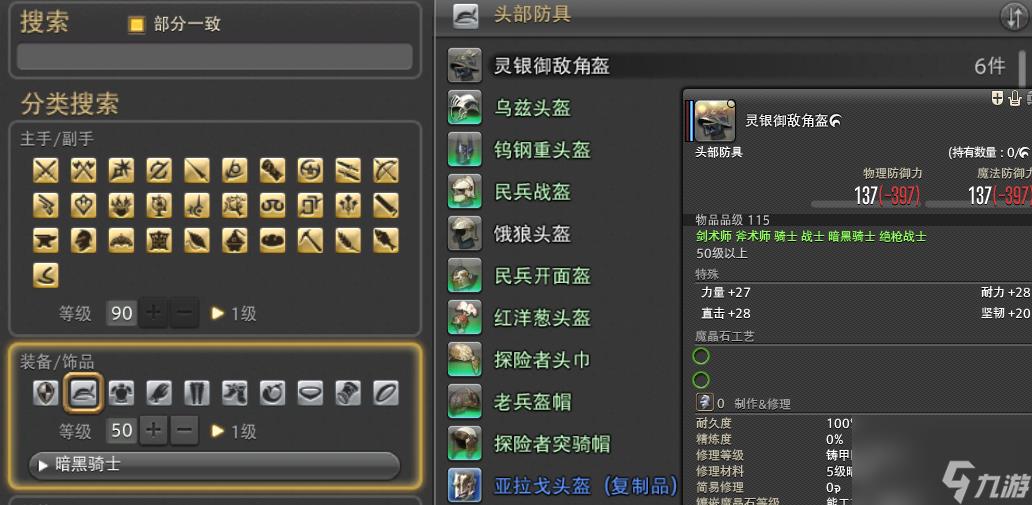Select the pickaxe miner tool icon
The height and width of the screenshot is (505, 1032).
click(310, 240)
